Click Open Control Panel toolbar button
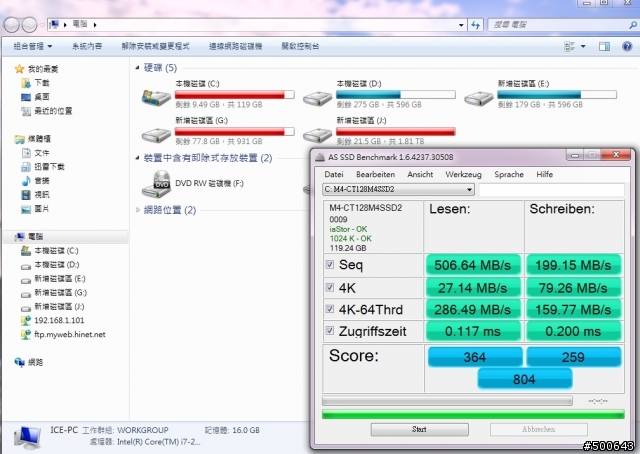Image resolution: width=640 pixels, height=454 pixels. pos(300,46)
